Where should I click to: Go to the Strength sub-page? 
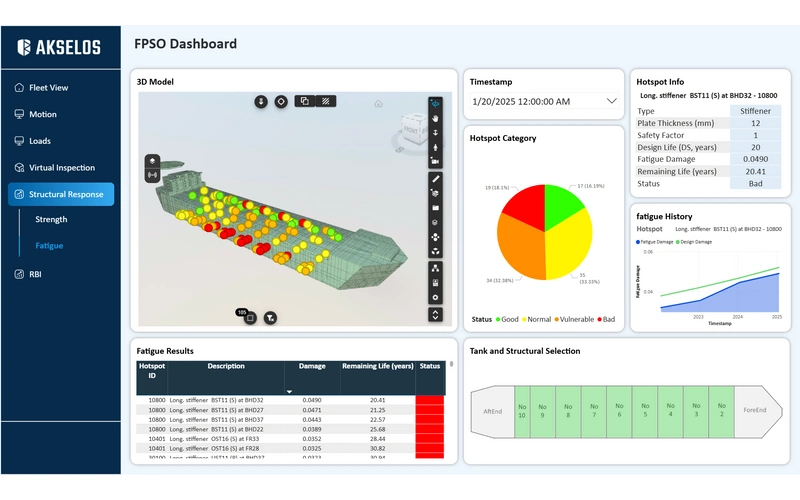point(51,219)
